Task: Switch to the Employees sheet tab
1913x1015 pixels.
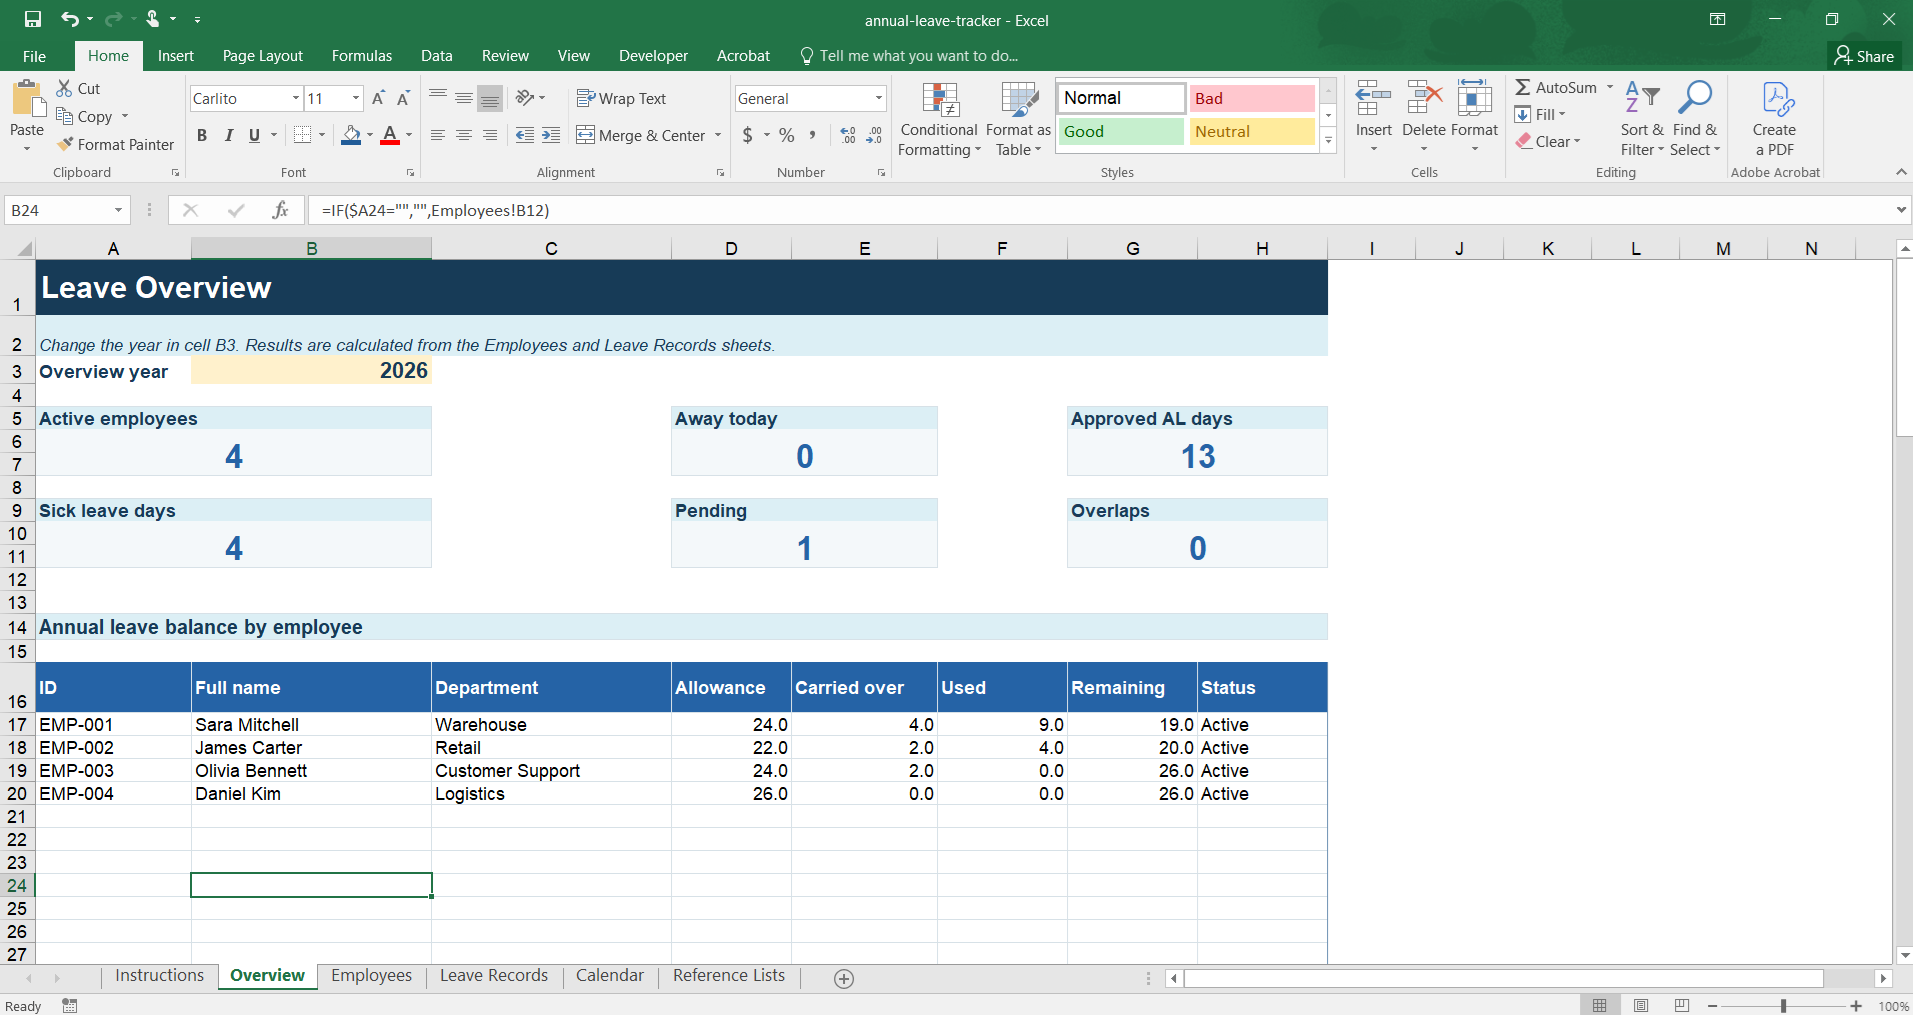Action: click(371, 976)
